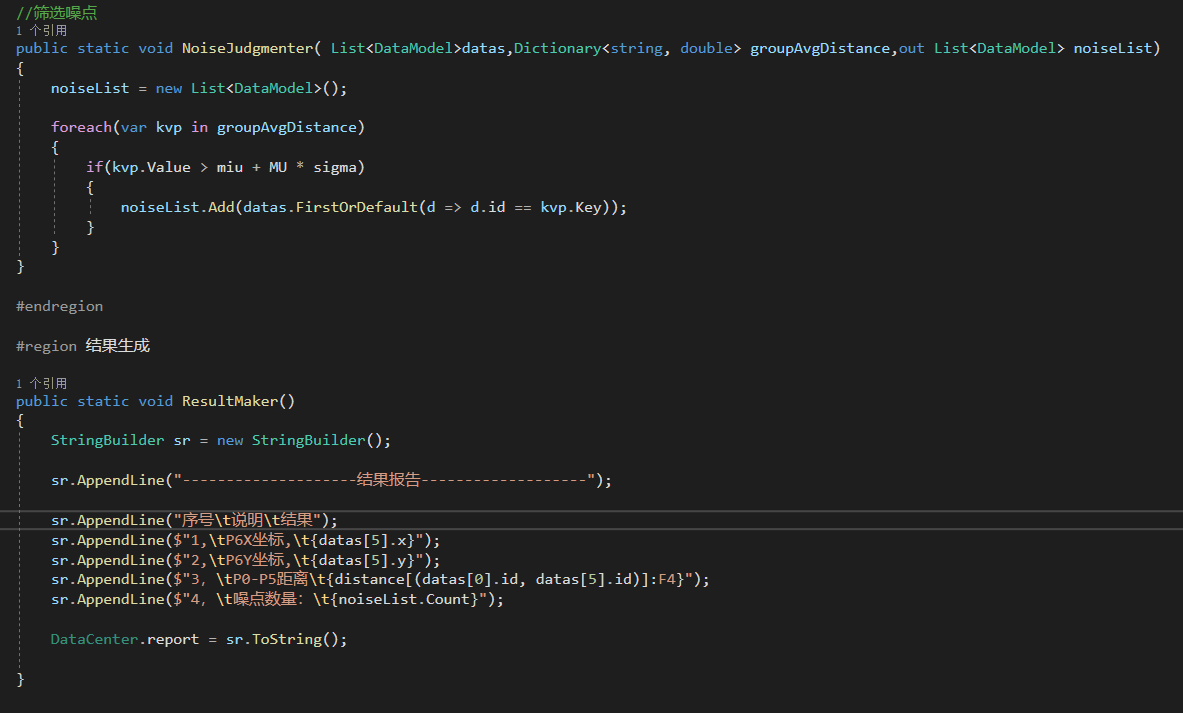Screen dimensions: 1183x713
Task: Click the NoiseJudgmenter method name
Action: (x=247, y=48)
